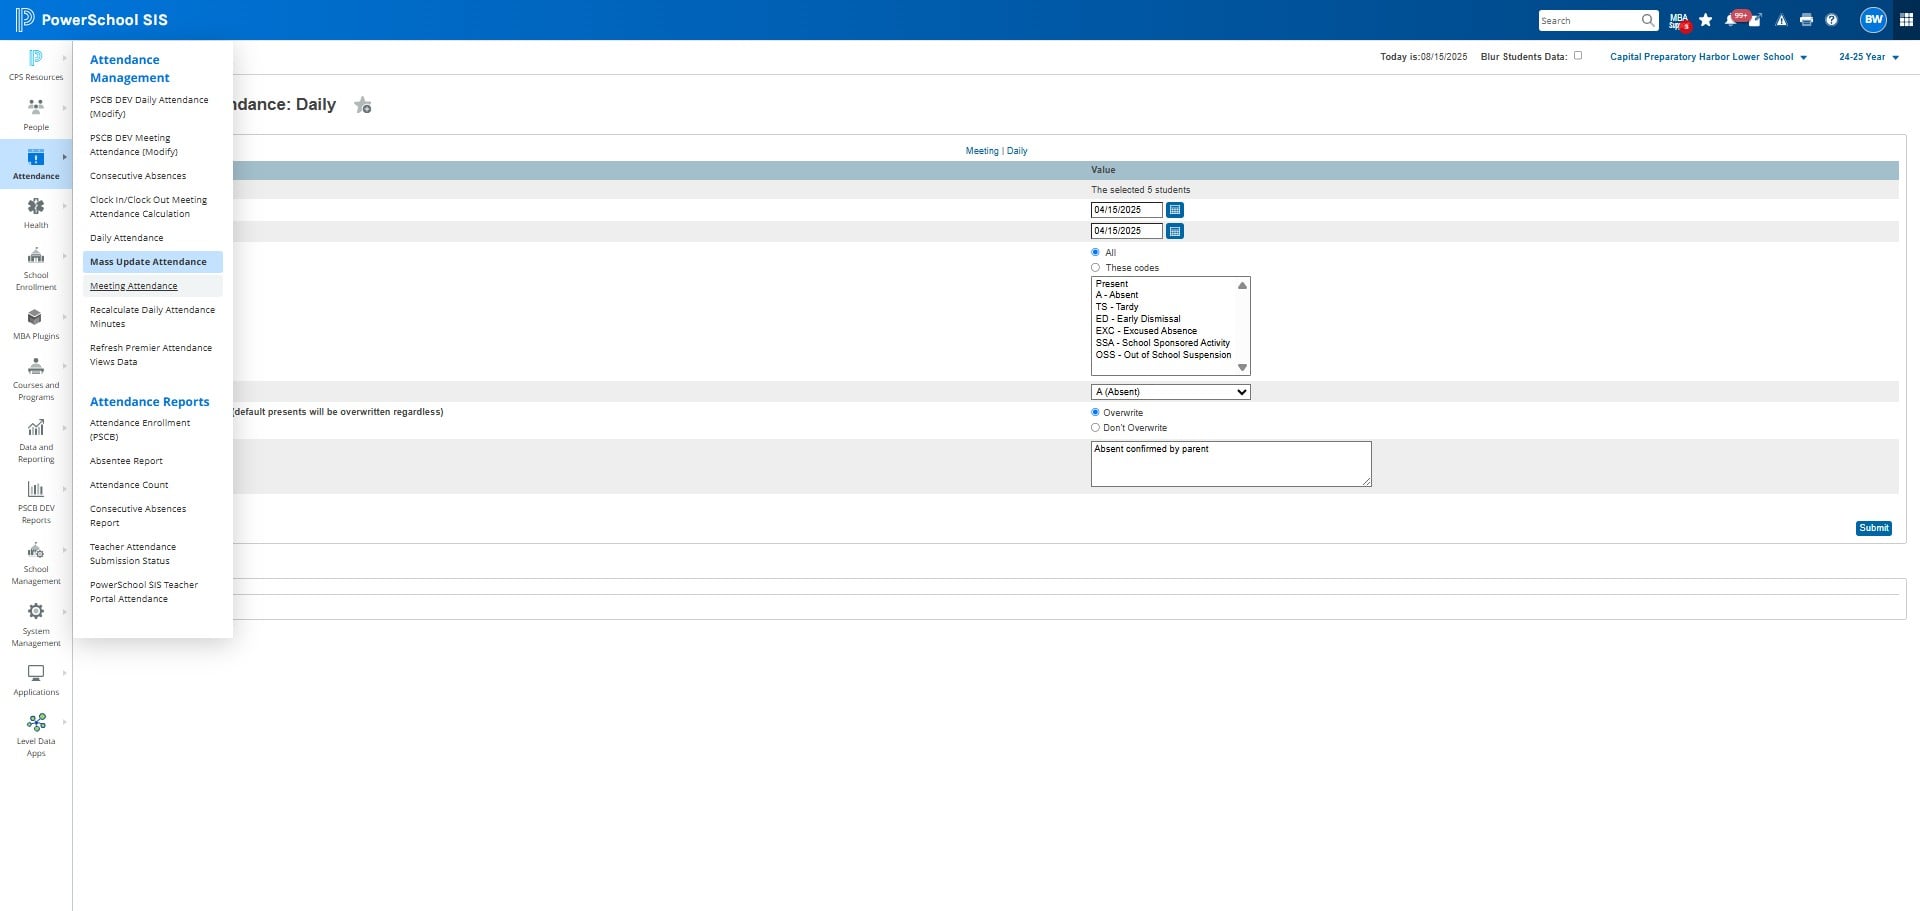
Task: Open calendar picker for first date field
Action: pos(1175,210)
